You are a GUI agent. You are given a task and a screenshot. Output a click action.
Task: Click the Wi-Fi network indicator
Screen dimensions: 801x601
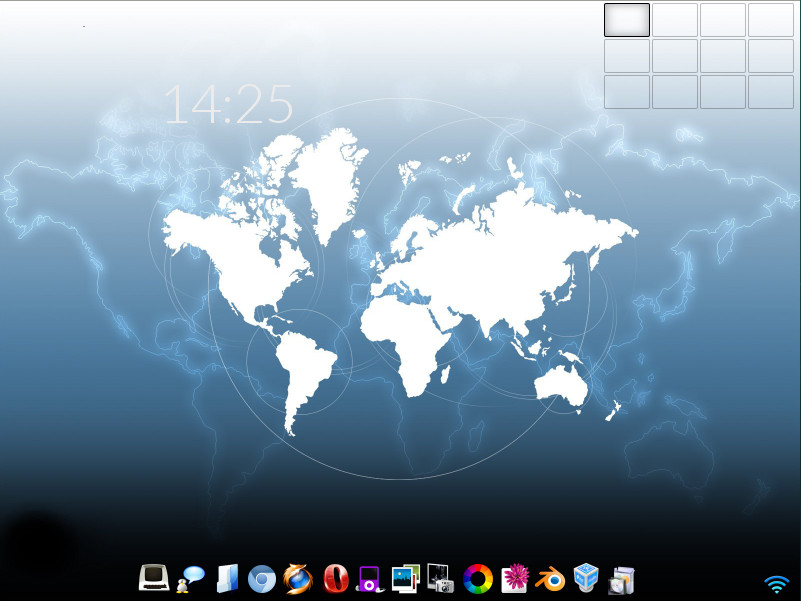pyautogui.click(x=776, y=583)
